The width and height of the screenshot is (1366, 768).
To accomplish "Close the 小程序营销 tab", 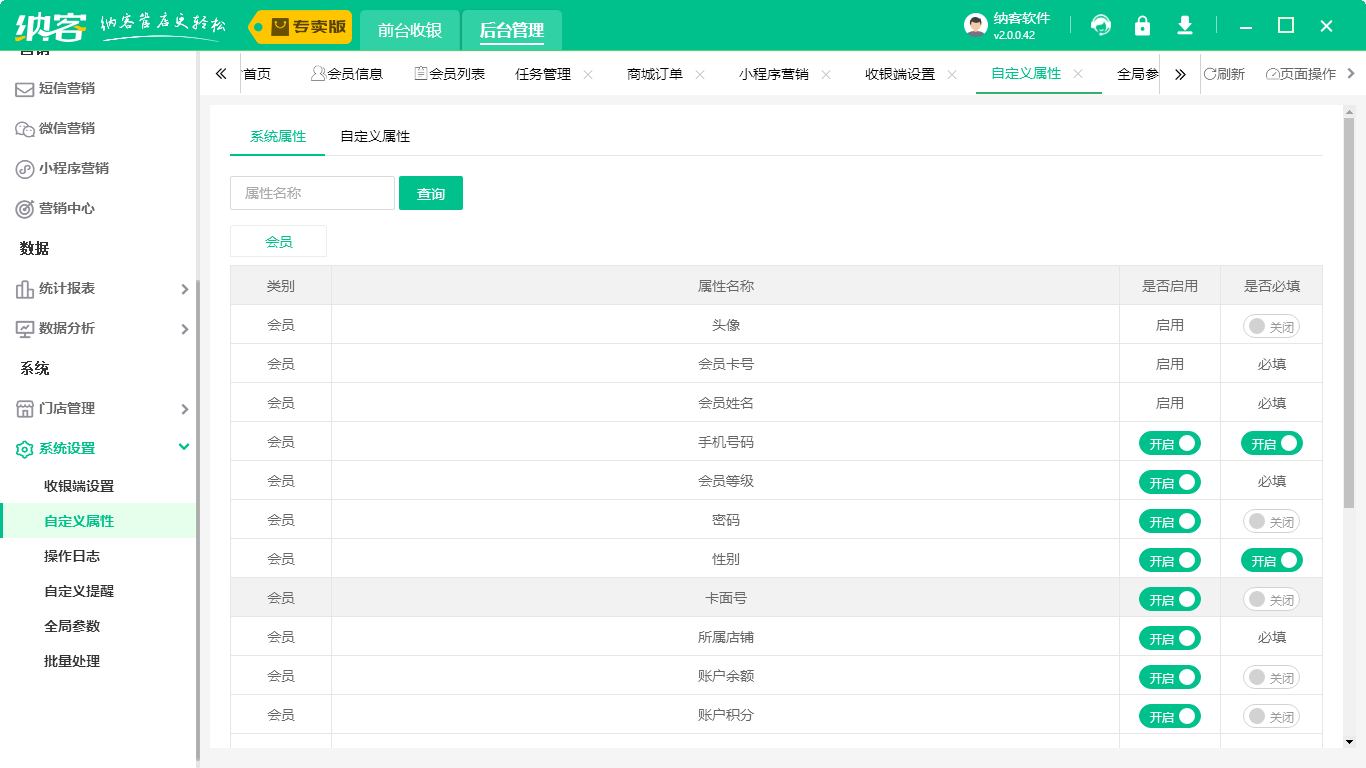I will coord(826,74).
